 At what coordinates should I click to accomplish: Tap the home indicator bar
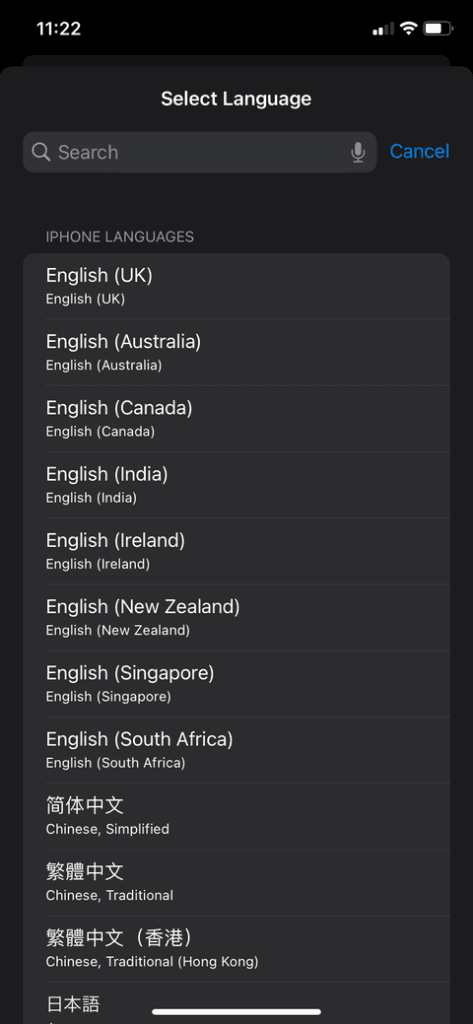pos(236,1012)
